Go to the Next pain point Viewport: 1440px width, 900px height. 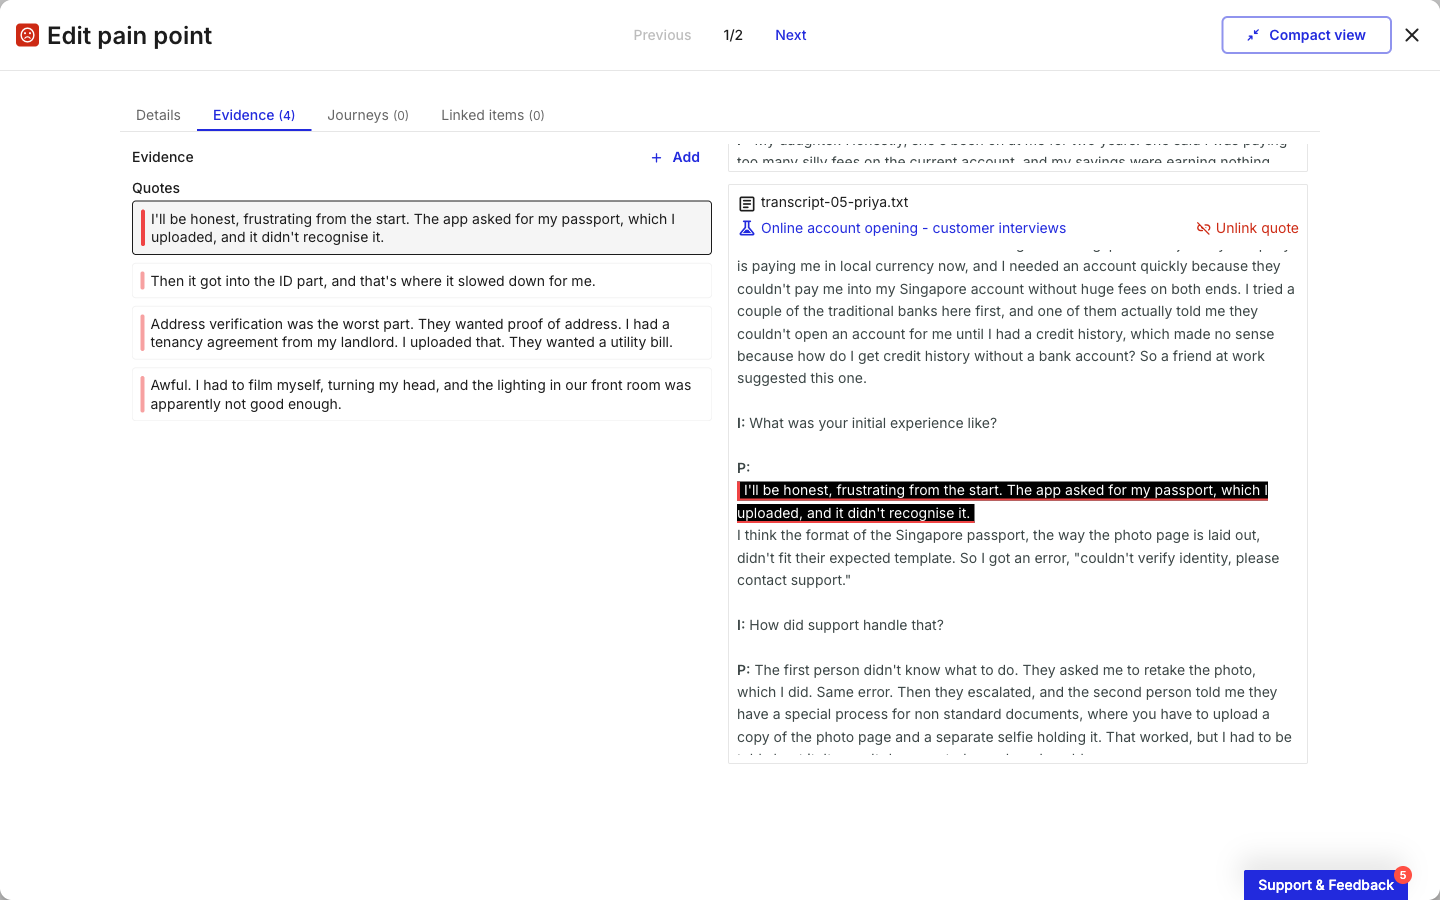click(x=790, y=35)
